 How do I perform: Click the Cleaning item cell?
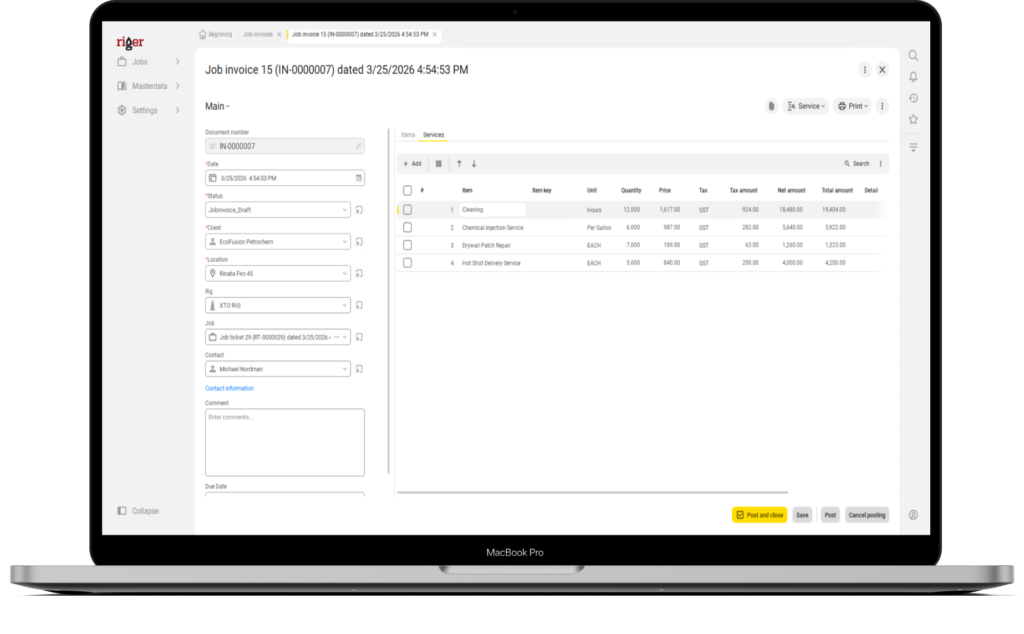tap(493, 210)
